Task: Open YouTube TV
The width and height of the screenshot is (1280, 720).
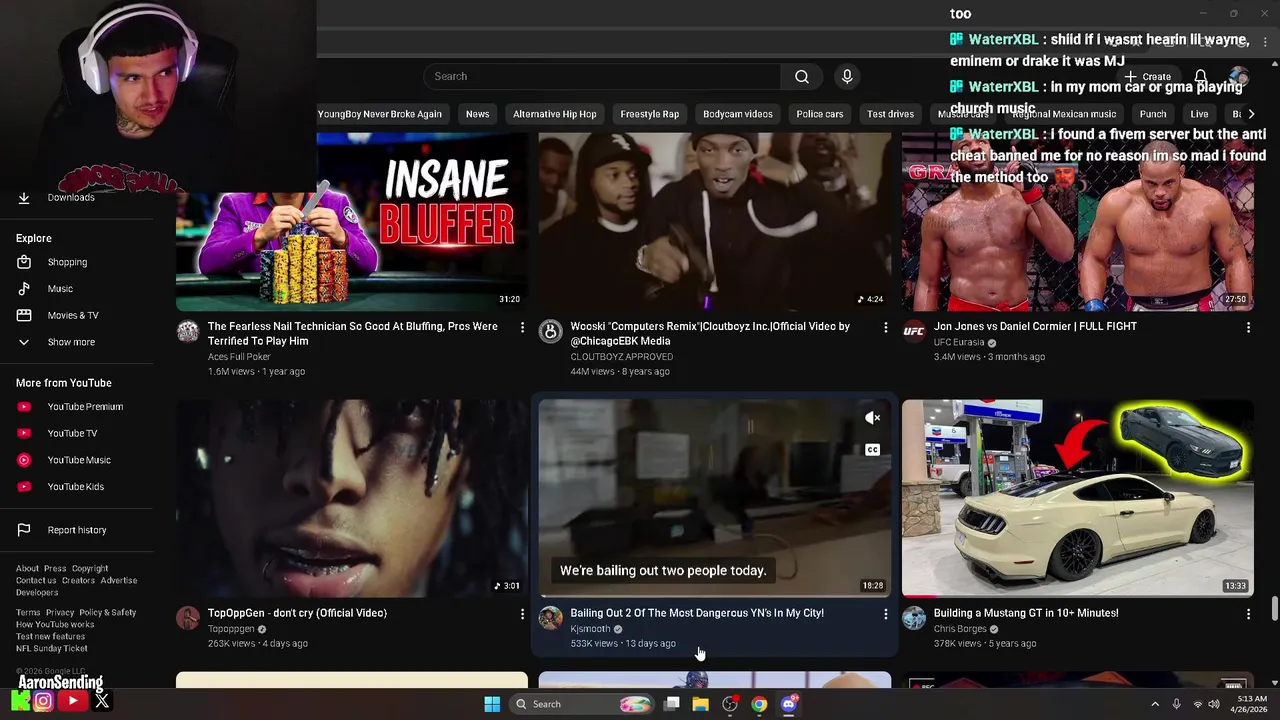Action: [x=72, y=434]
